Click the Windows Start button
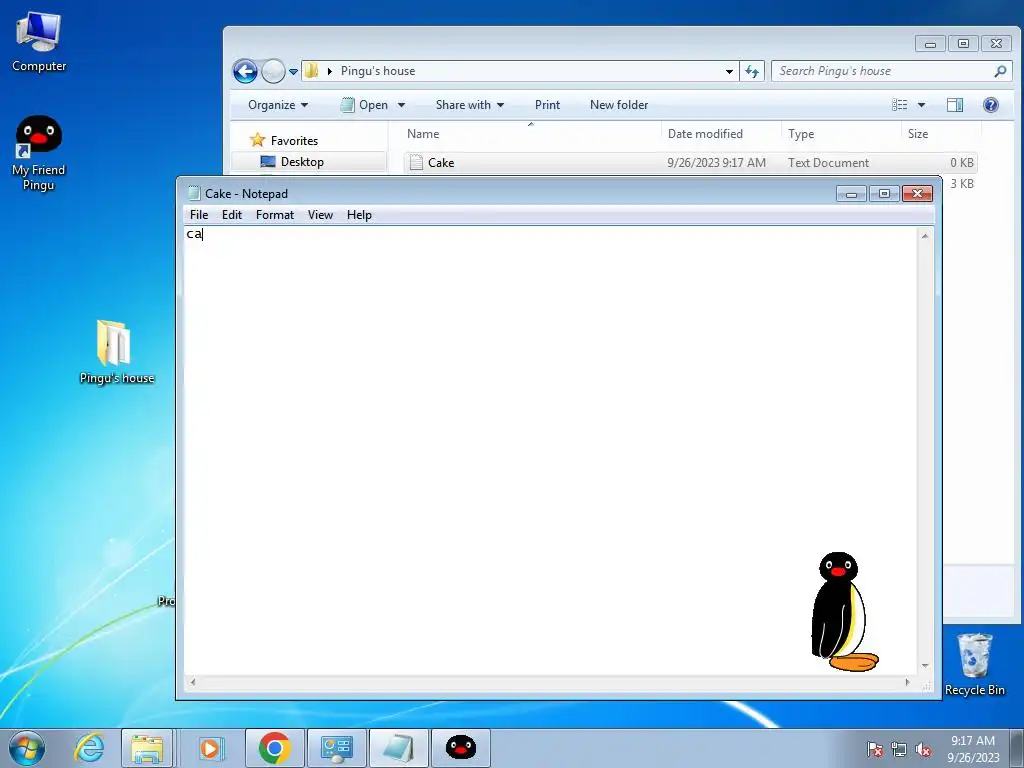Screen dimensions: 1024x768 pos(27,748)
